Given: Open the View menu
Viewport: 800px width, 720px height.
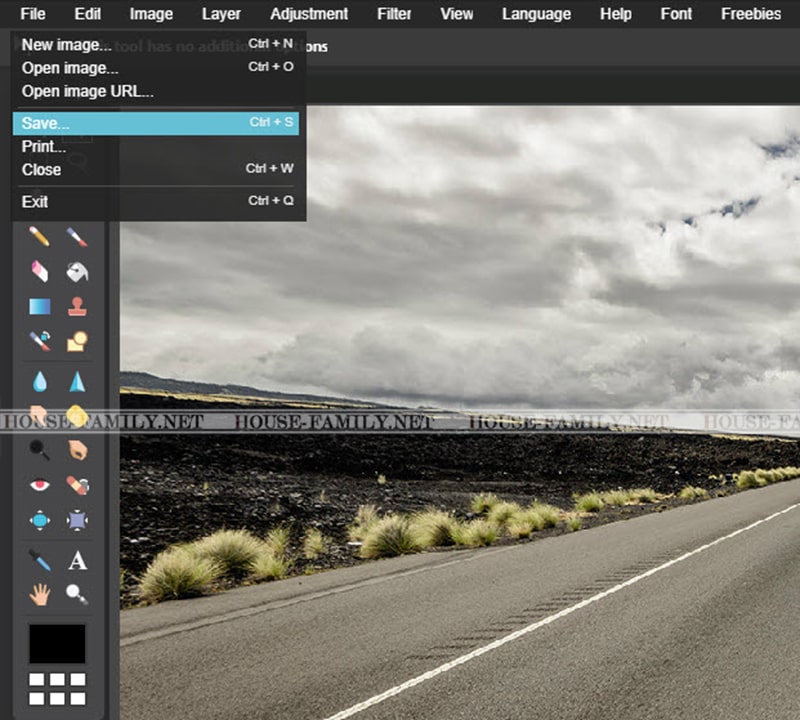Looking at the screenshot, I should tap(457, 14).
